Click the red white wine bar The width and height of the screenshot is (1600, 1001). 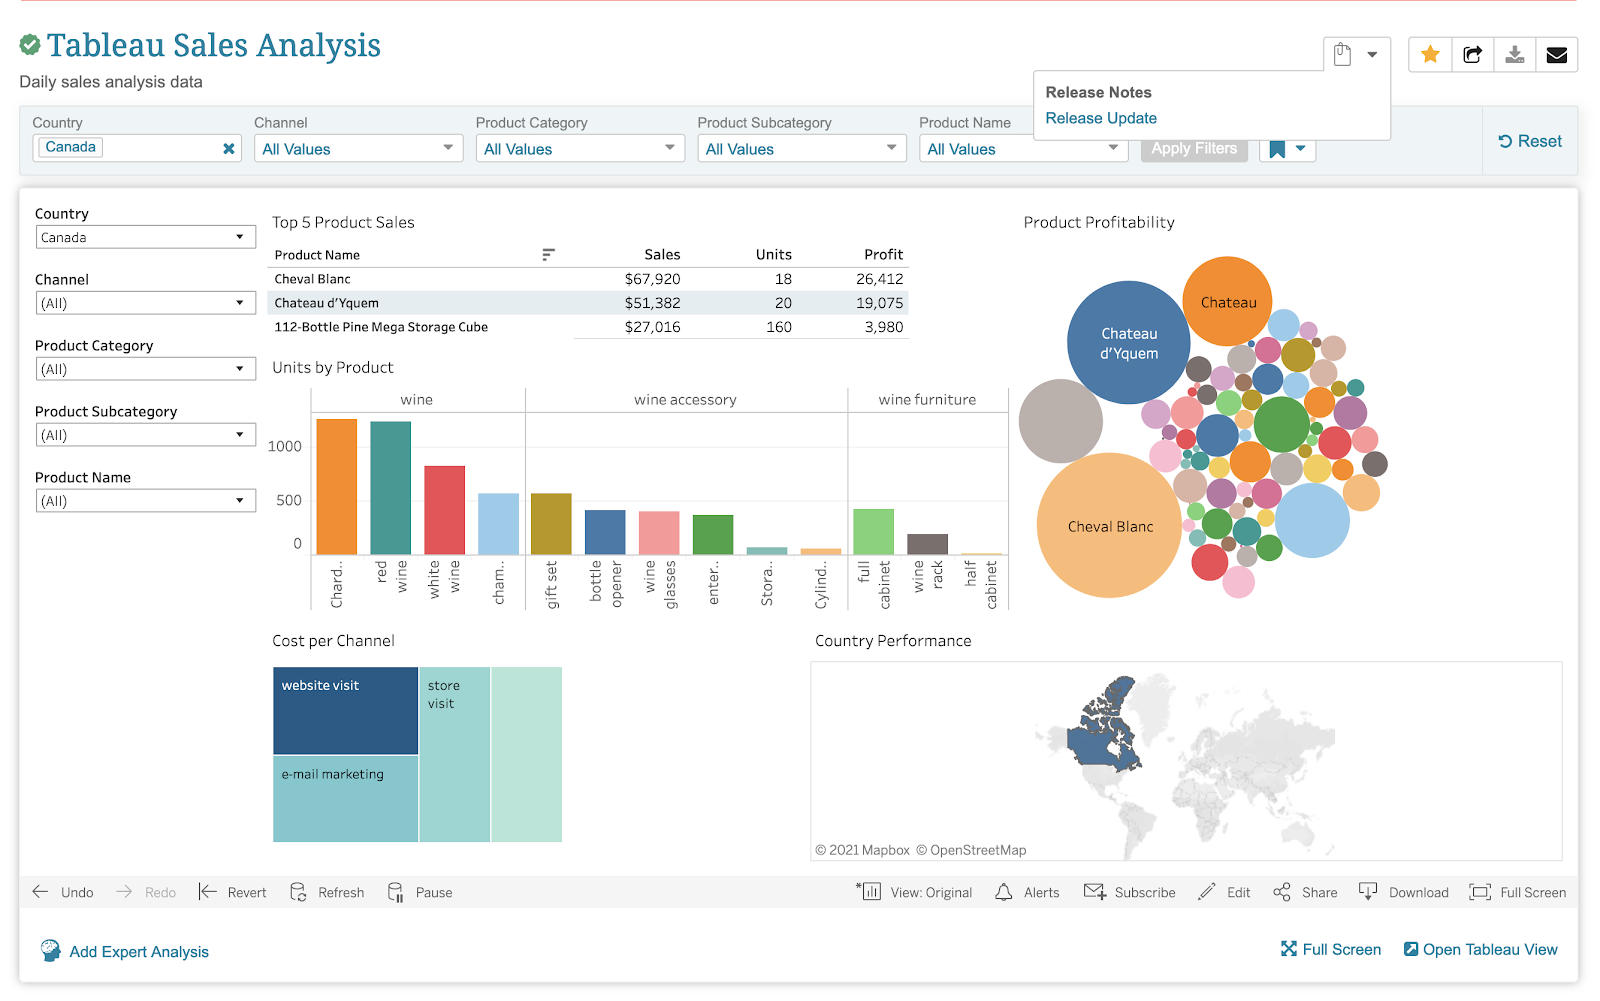pos(445,510)
